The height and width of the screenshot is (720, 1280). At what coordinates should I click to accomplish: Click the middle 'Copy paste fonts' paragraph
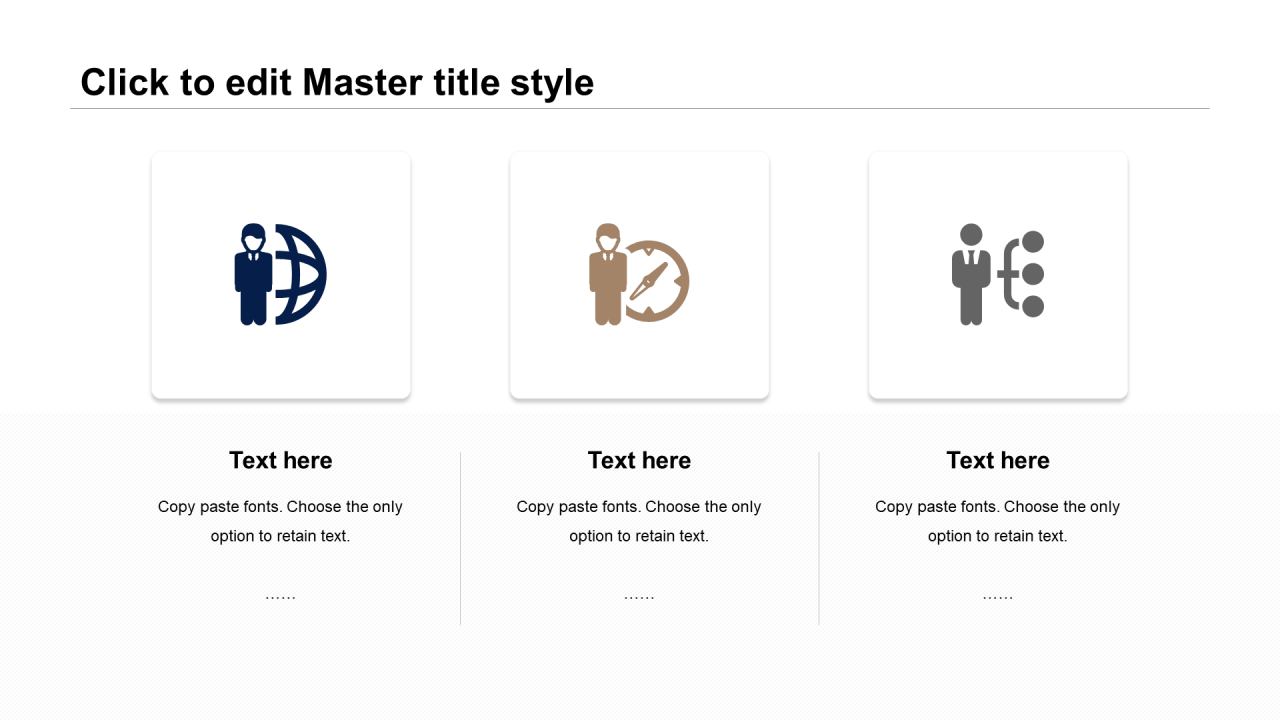639,521
